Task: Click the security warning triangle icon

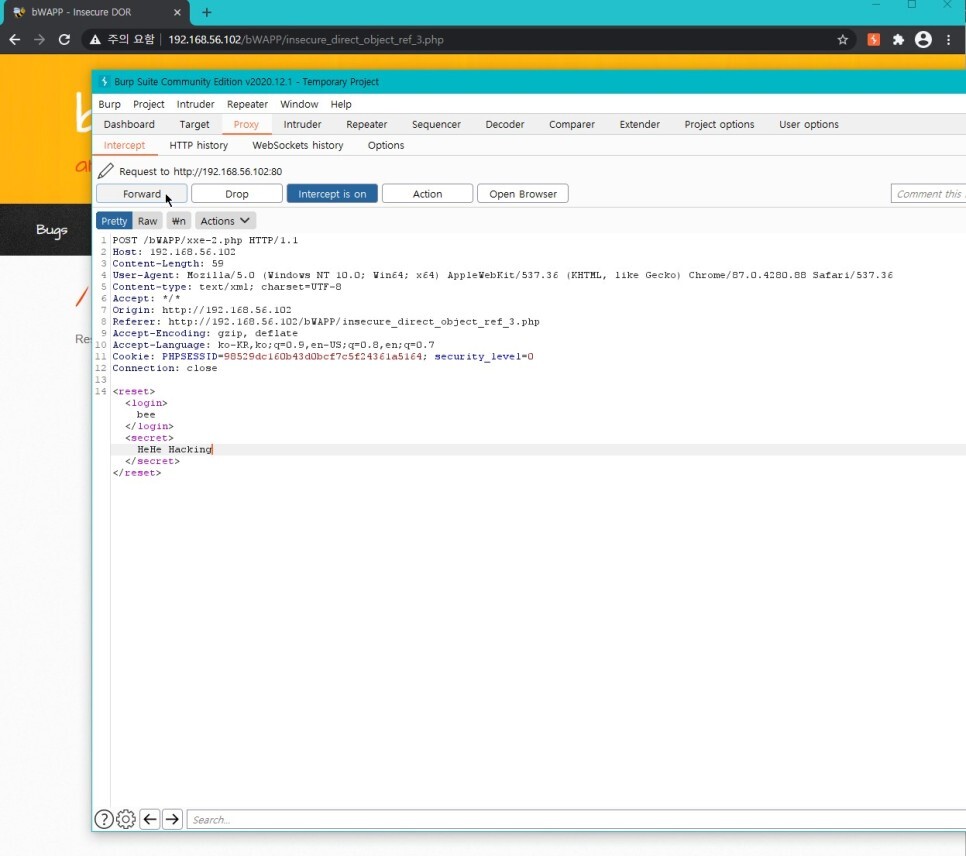Action: pyautogui.click(x=95, y=39)
